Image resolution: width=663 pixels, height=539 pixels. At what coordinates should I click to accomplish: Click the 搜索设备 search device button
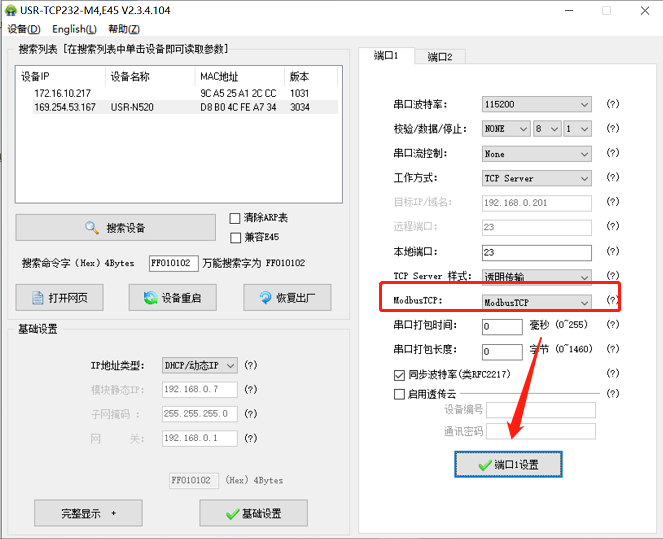coord(116,227)
